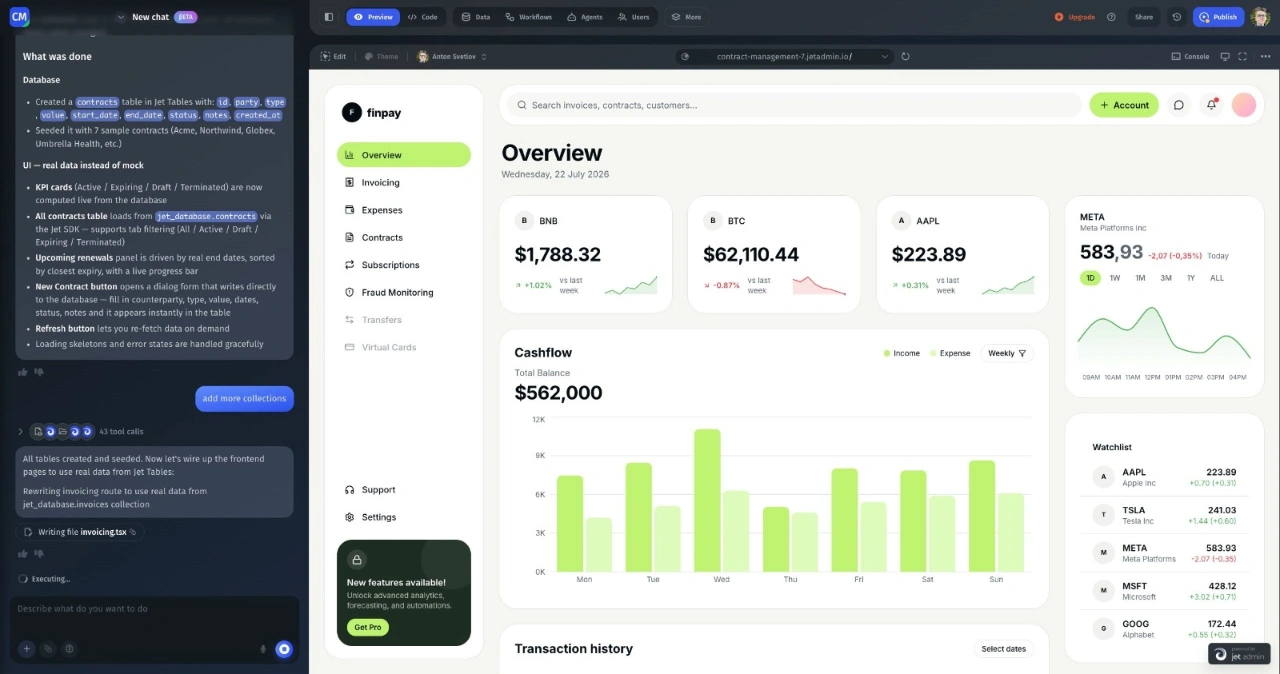This screenshot has height=674, width=1280.
Task: Open Support in finpay sidebar
Action: [403, 490]
